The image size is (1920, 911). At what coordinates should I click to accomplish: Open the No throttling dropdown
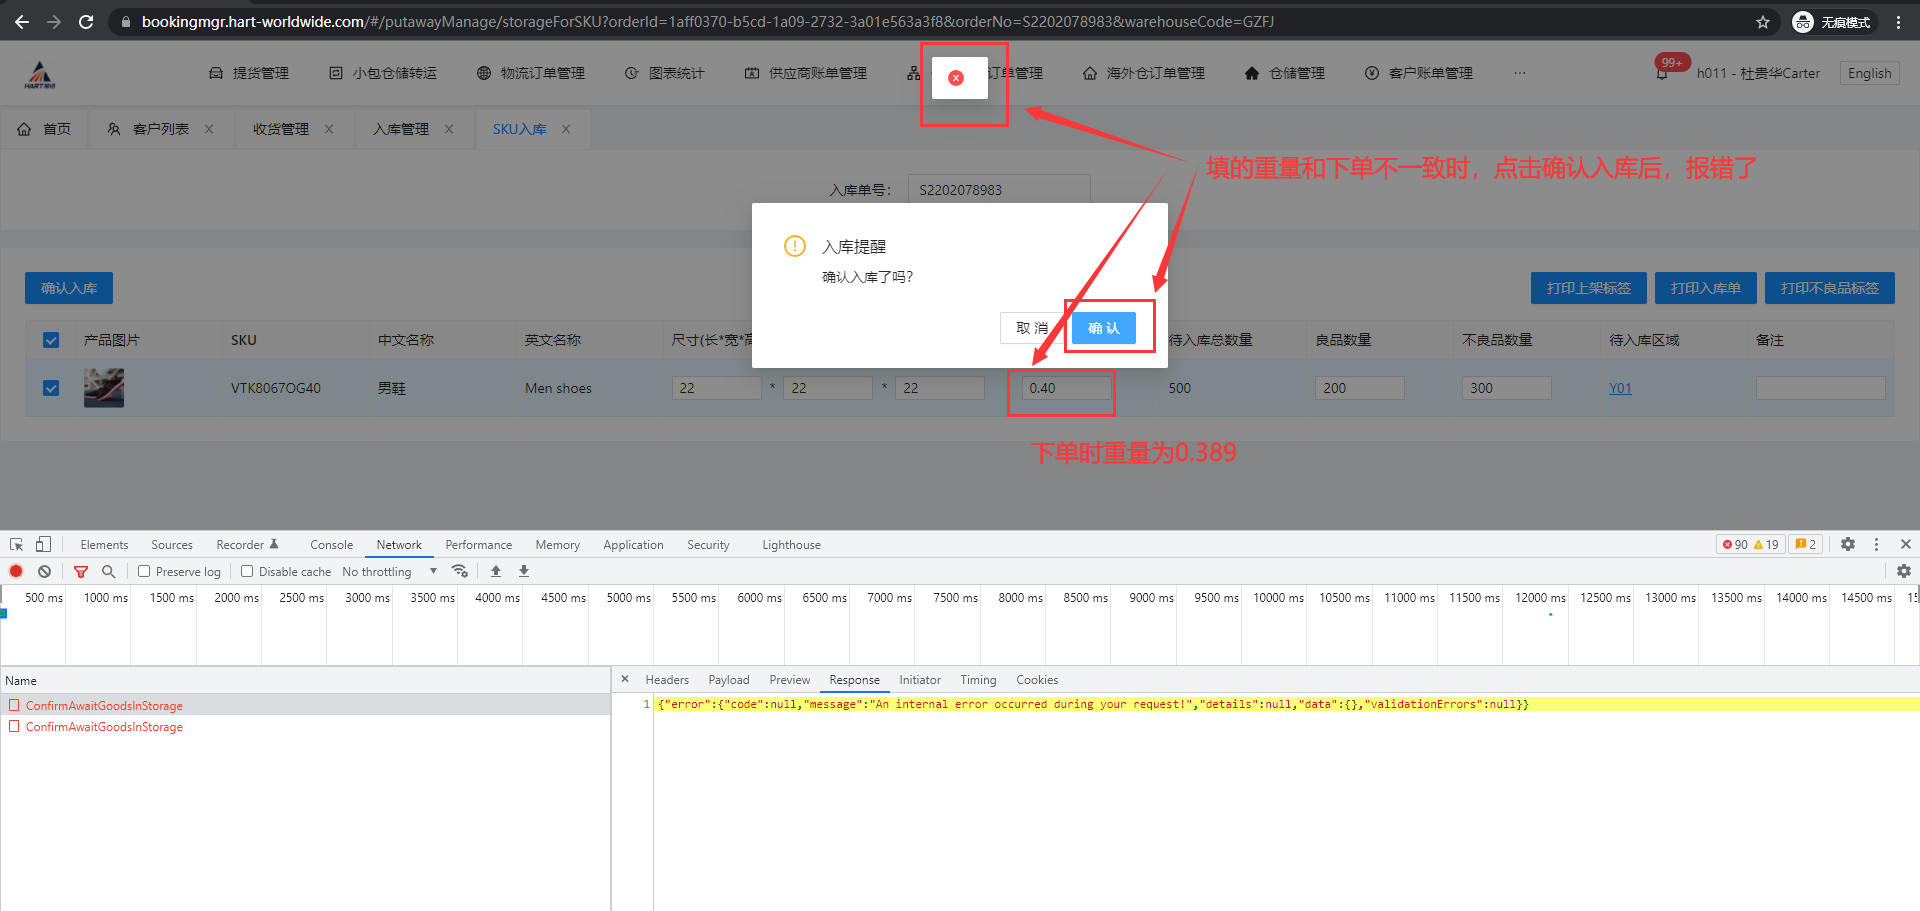pyautogui.click(x=390, y=571)
